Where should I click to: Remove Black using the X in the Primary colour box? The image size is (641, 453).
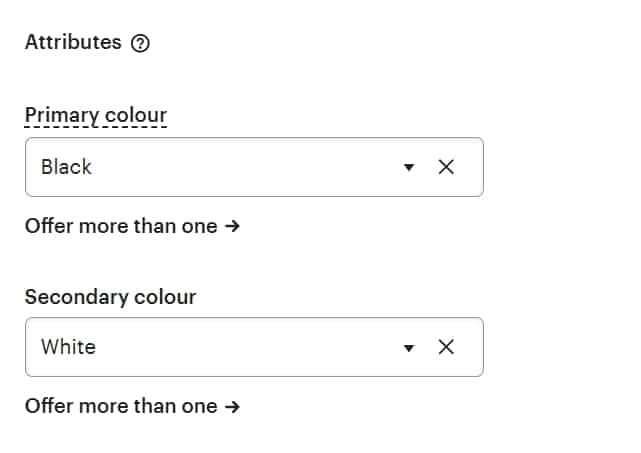(x=446, y=167)
